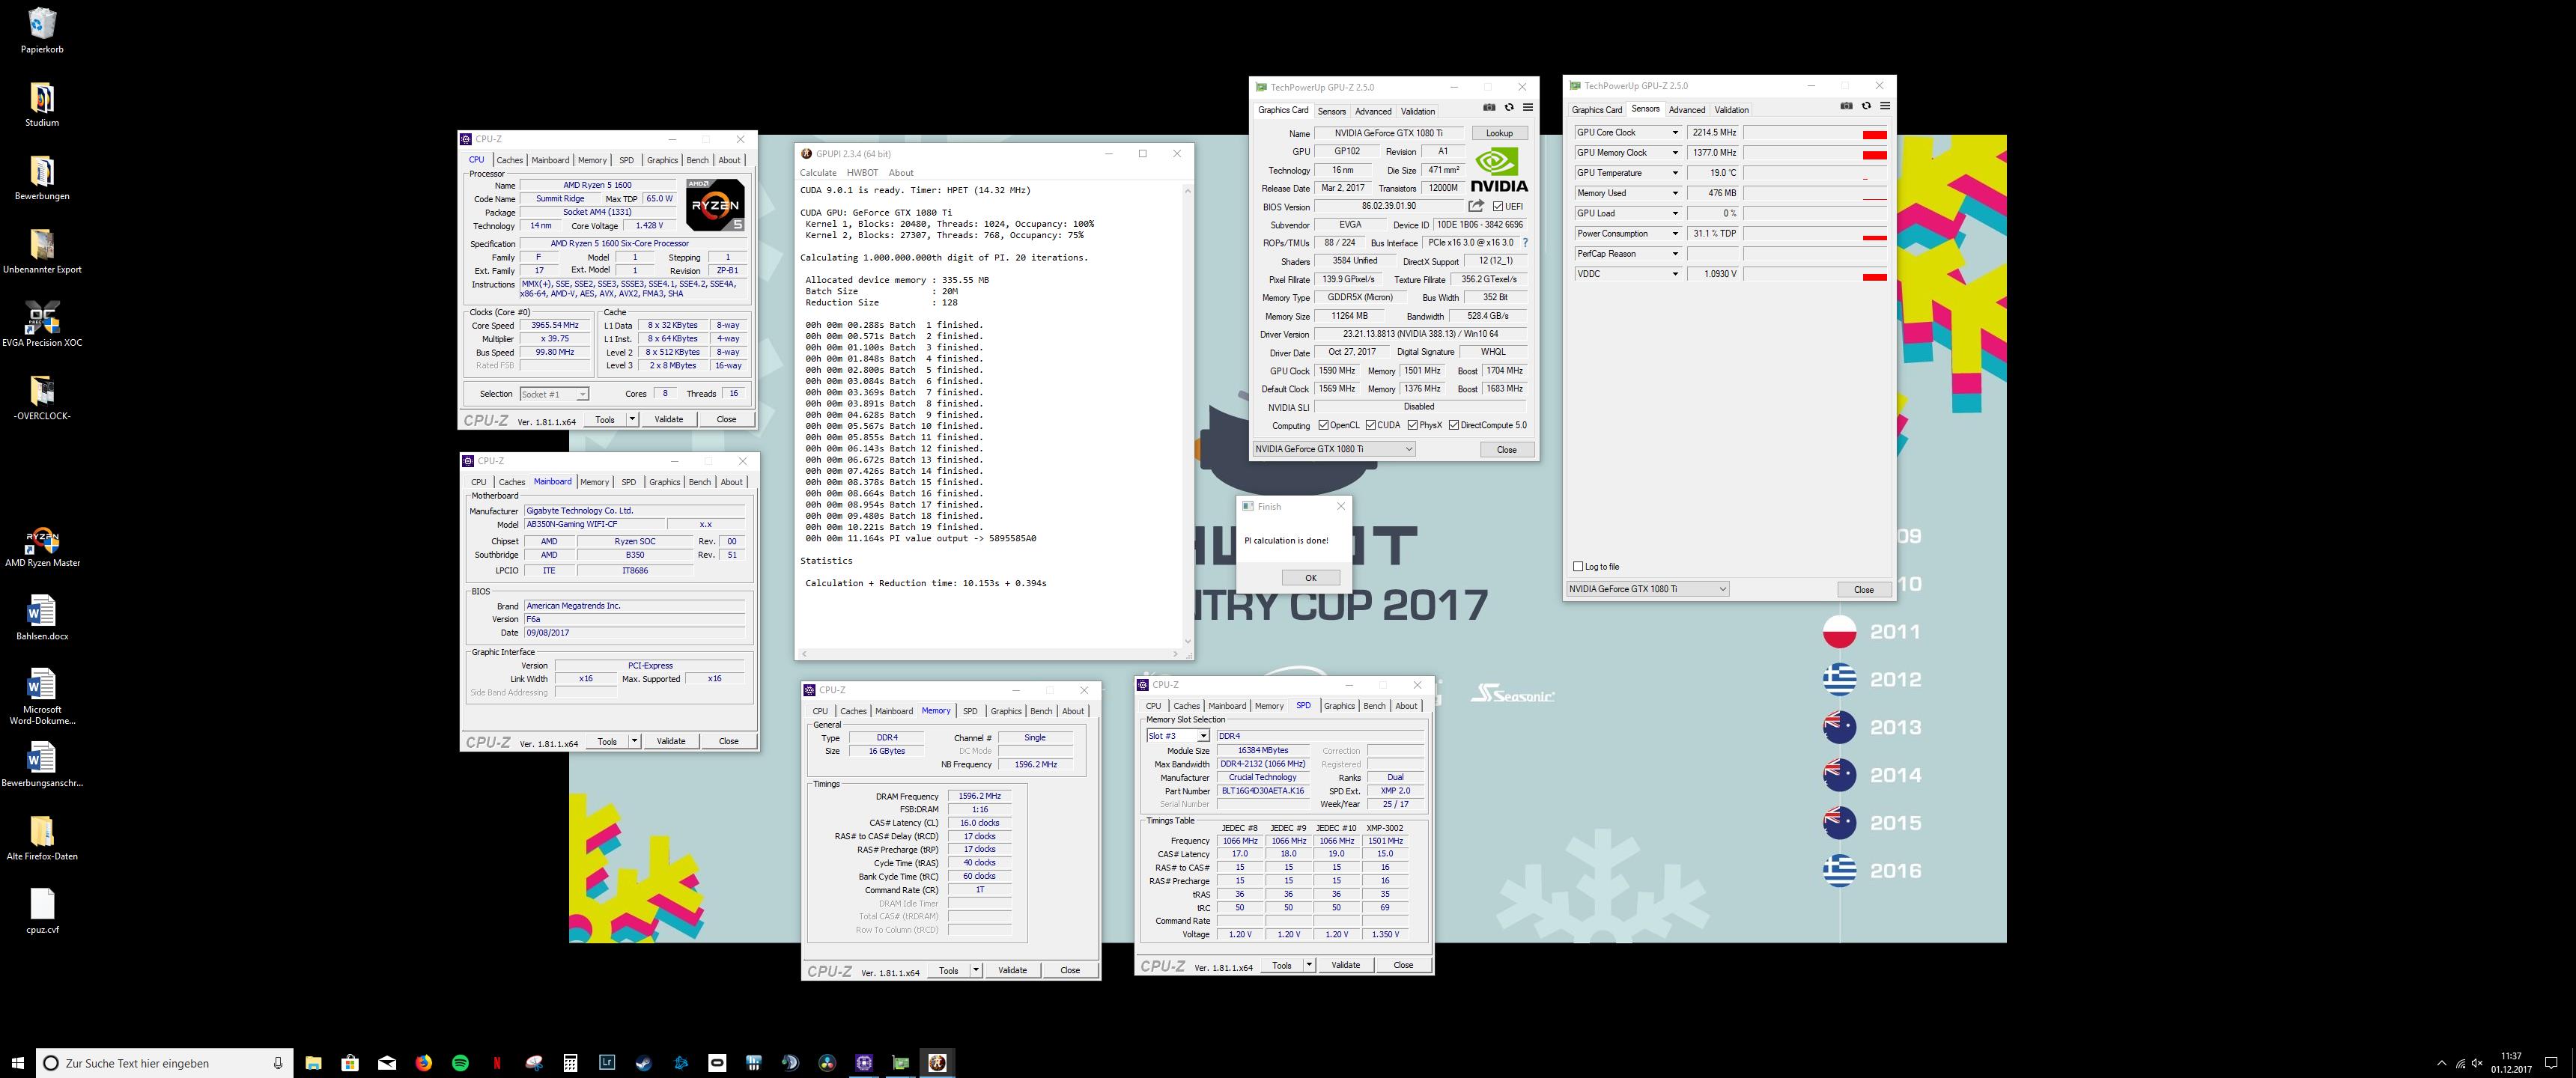Click Tools button in CPU-Z Memory window
Viewport: 2576px width, 1078px height.
coord(948,970)
